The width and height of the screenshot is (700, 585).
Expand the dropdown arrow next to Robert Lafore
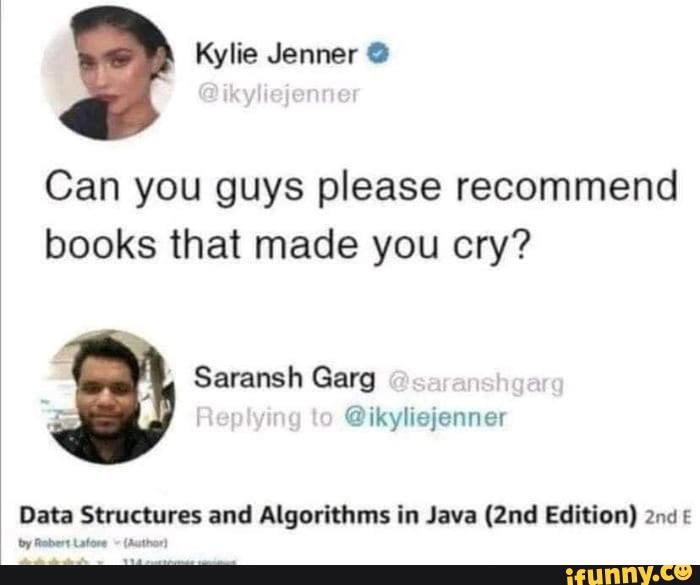[x=117, y=543]
